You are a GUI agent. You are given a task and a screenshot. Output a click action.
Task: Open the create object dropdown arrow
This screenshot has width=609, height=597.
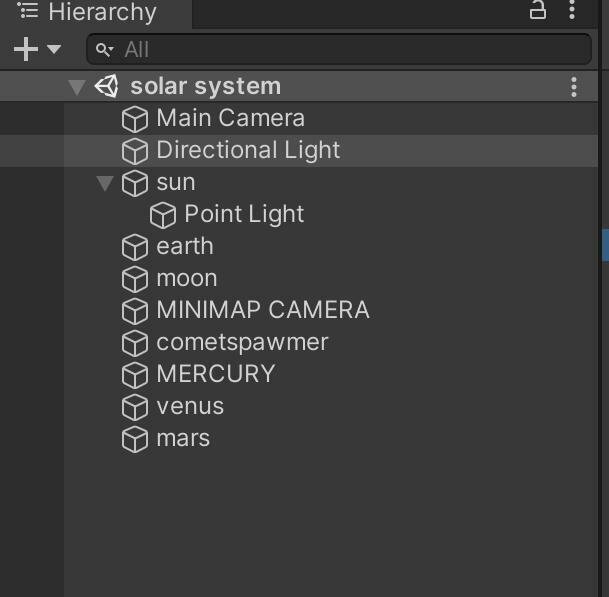pyautogui.click(x=54, y=49)
